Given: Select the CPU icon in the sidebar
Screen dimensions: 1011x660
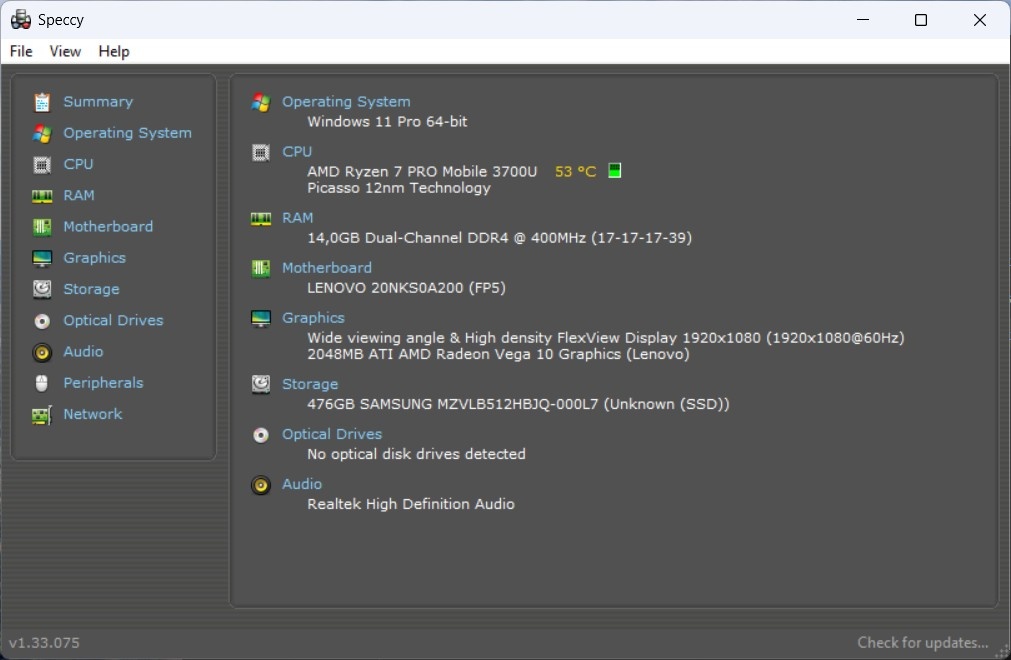Looking at the screenshot, I should (x=42, y=164).
